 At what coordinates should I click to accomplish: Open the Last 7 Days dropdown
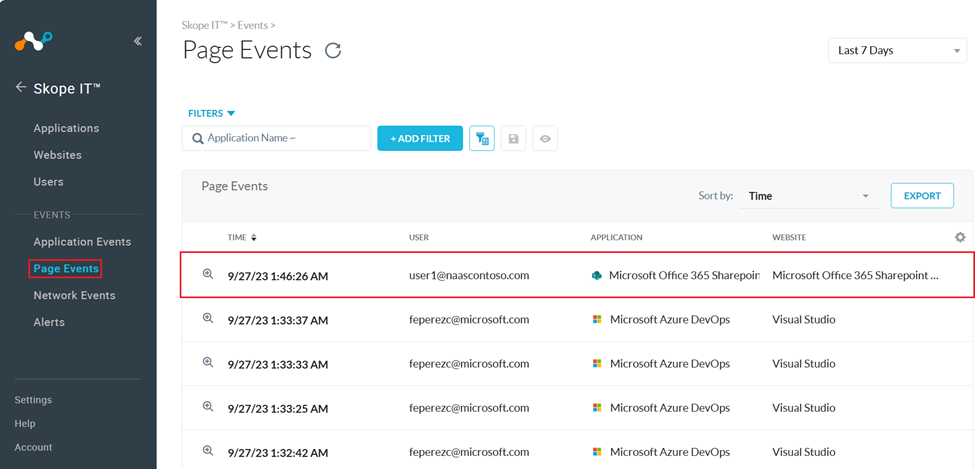897,50
